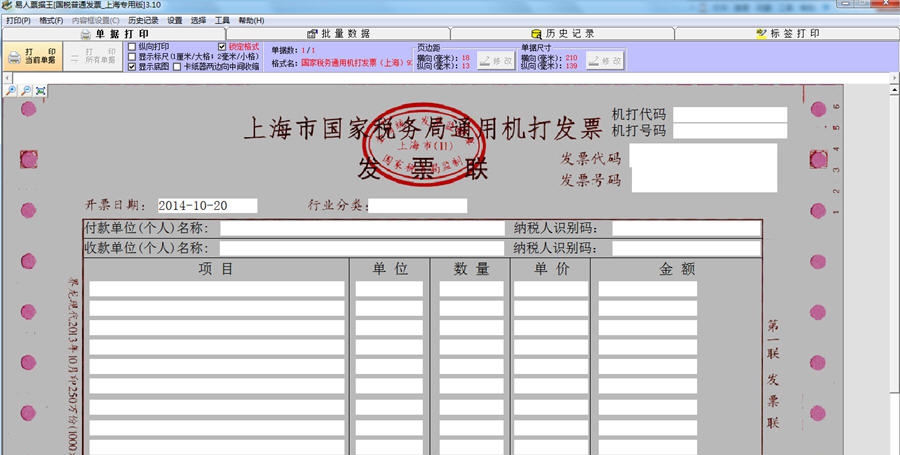Click the fit-to-window zoom icon
Viewport: 900px width, 455px height.
pos(41,91)
